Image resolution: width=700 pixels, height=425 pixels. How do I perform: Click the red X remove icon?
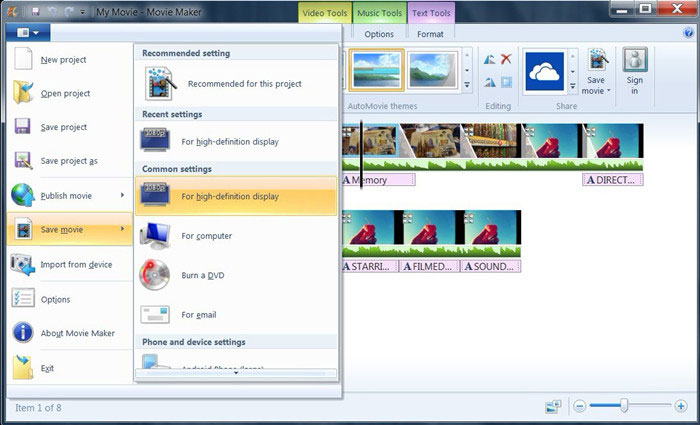pyautogui.click(x=506, y=59)
